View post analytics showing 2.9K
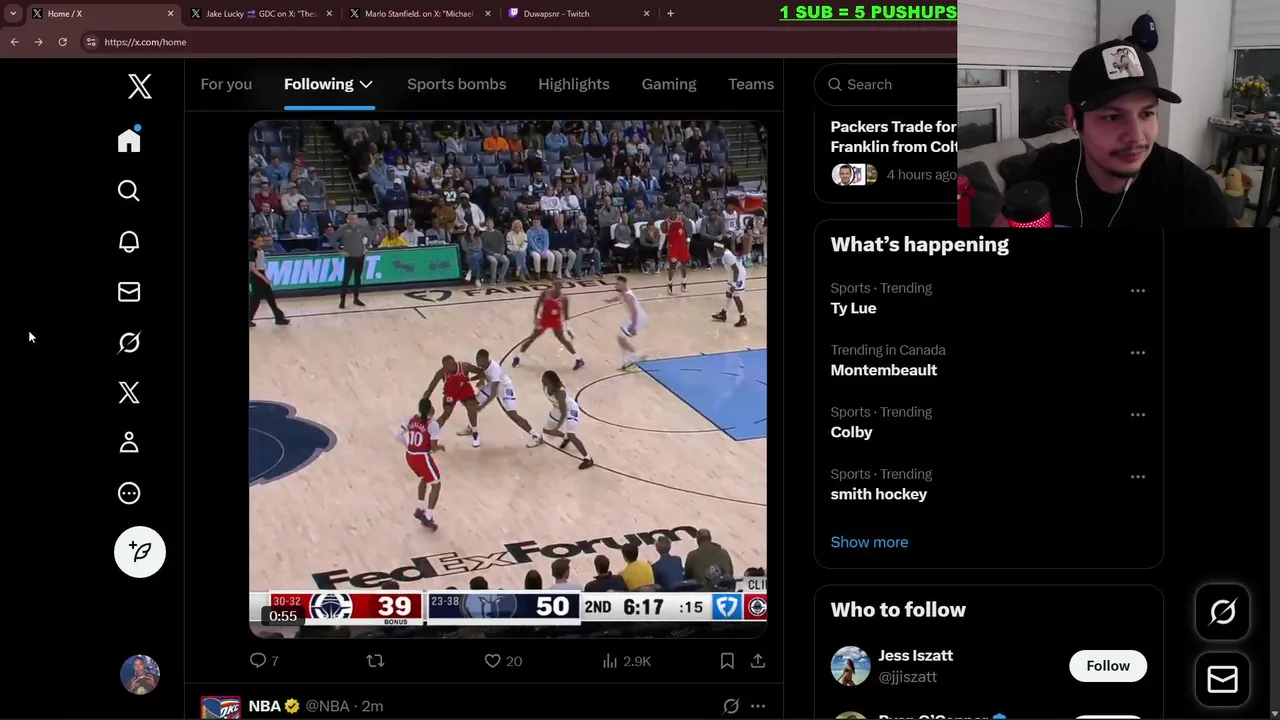This screenshot has width=1280, height=720. pyautogui.click(x=627, y=661)
